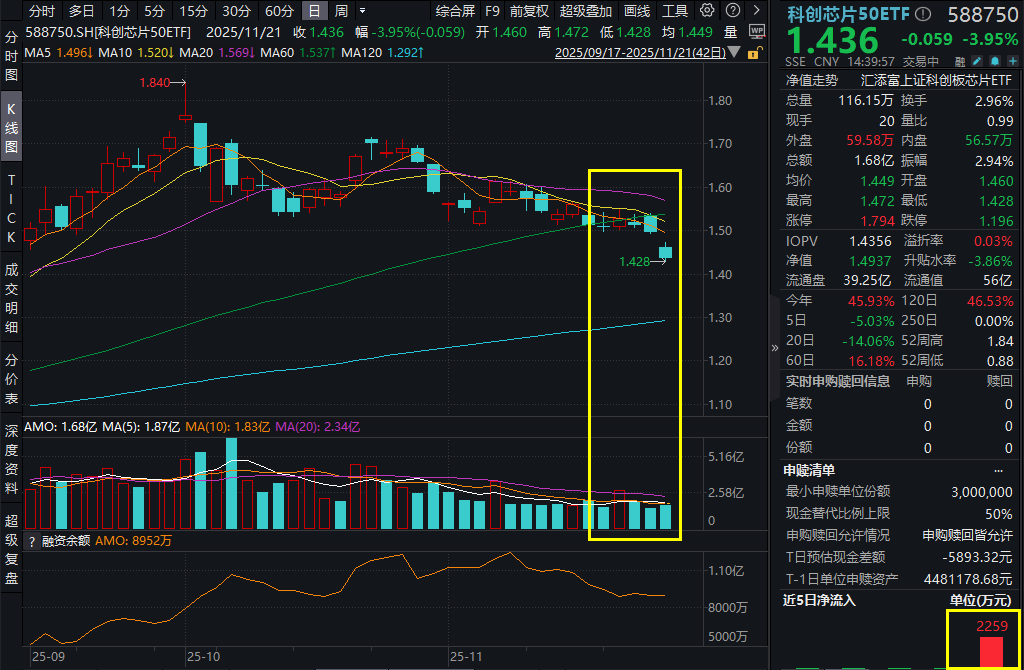1024x670 pixels.
Task: Click the 融 margin trading indicator icon
Action: tap(960, 61)
